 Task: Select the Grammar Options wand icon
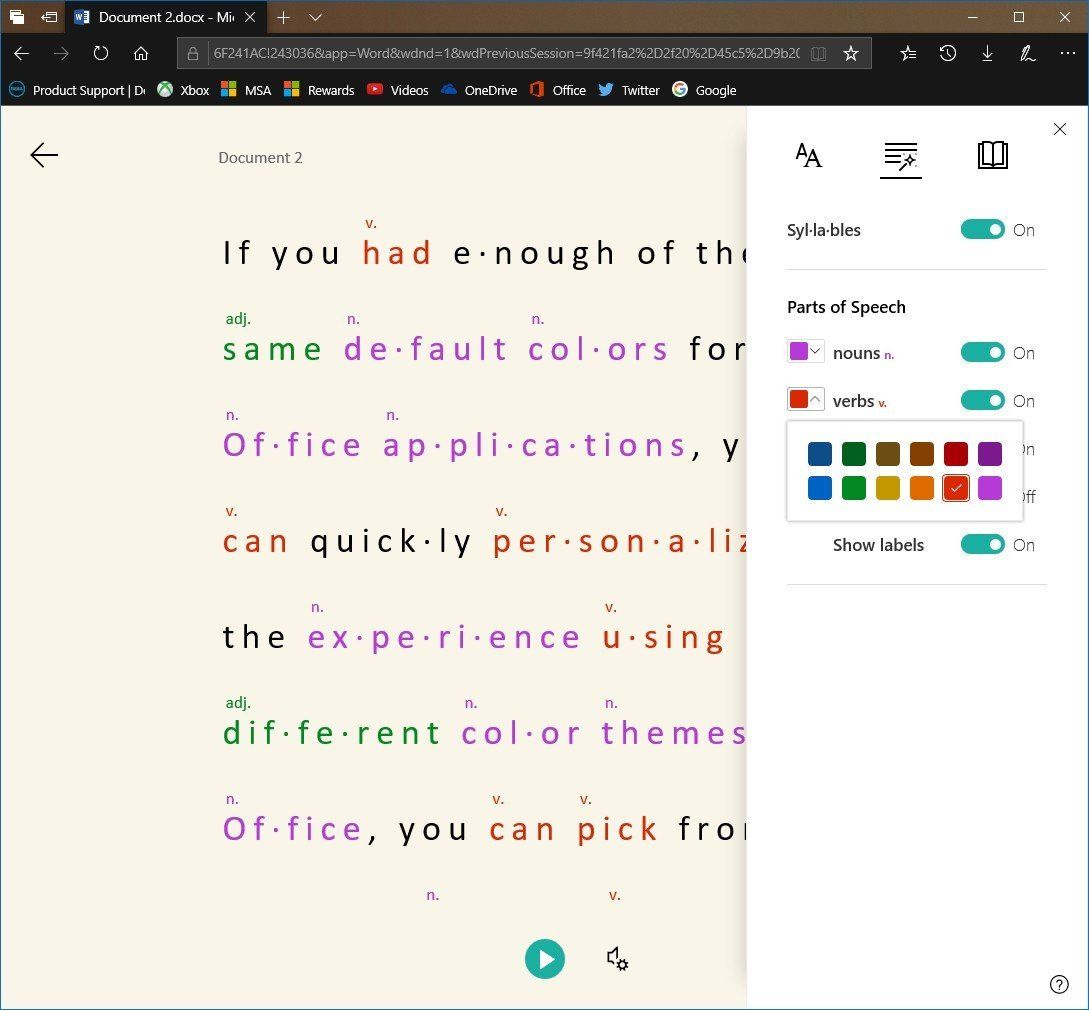900,155
